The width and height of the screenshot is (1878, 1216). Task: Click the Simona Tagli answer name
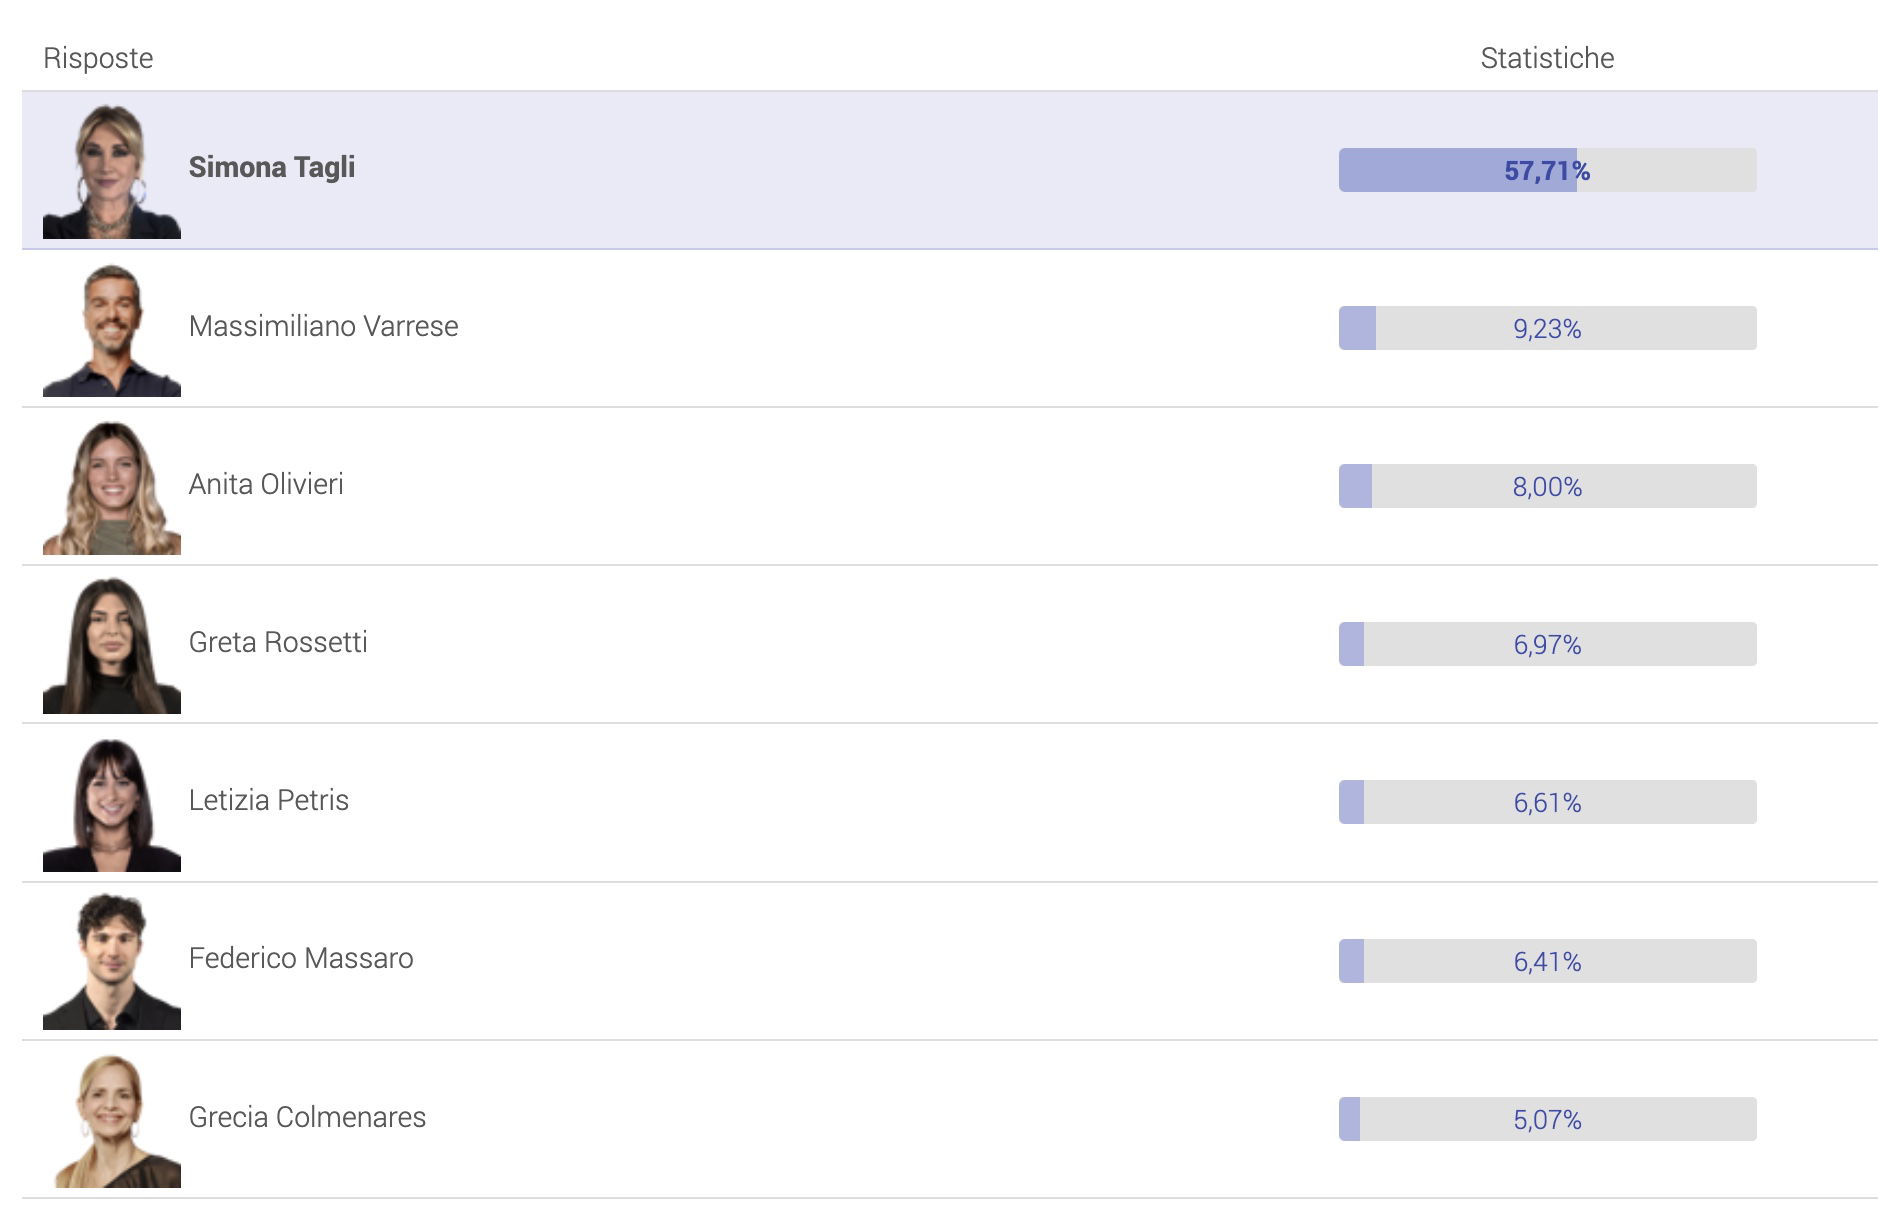[x=272, y=167]
